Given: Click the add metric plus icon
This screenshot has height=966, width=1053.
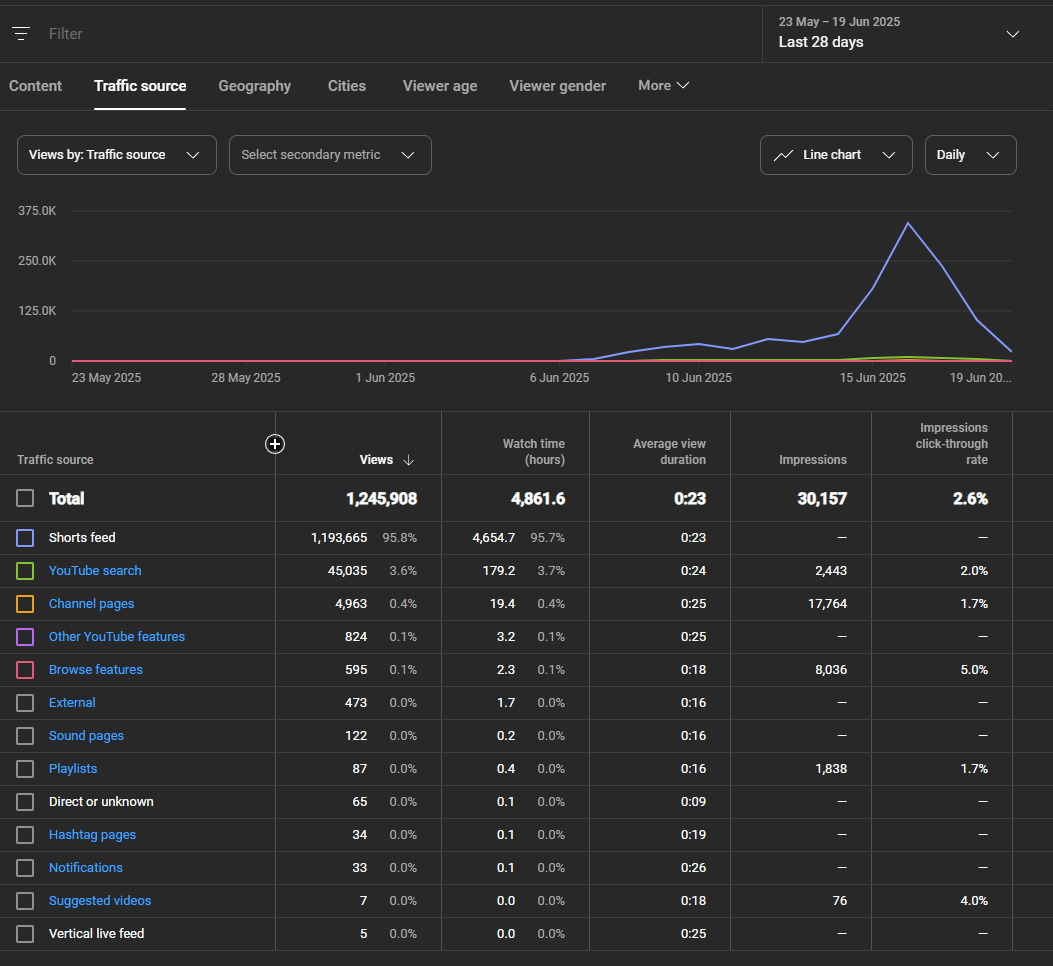Looking at the screenshot, I should [275, 444].
